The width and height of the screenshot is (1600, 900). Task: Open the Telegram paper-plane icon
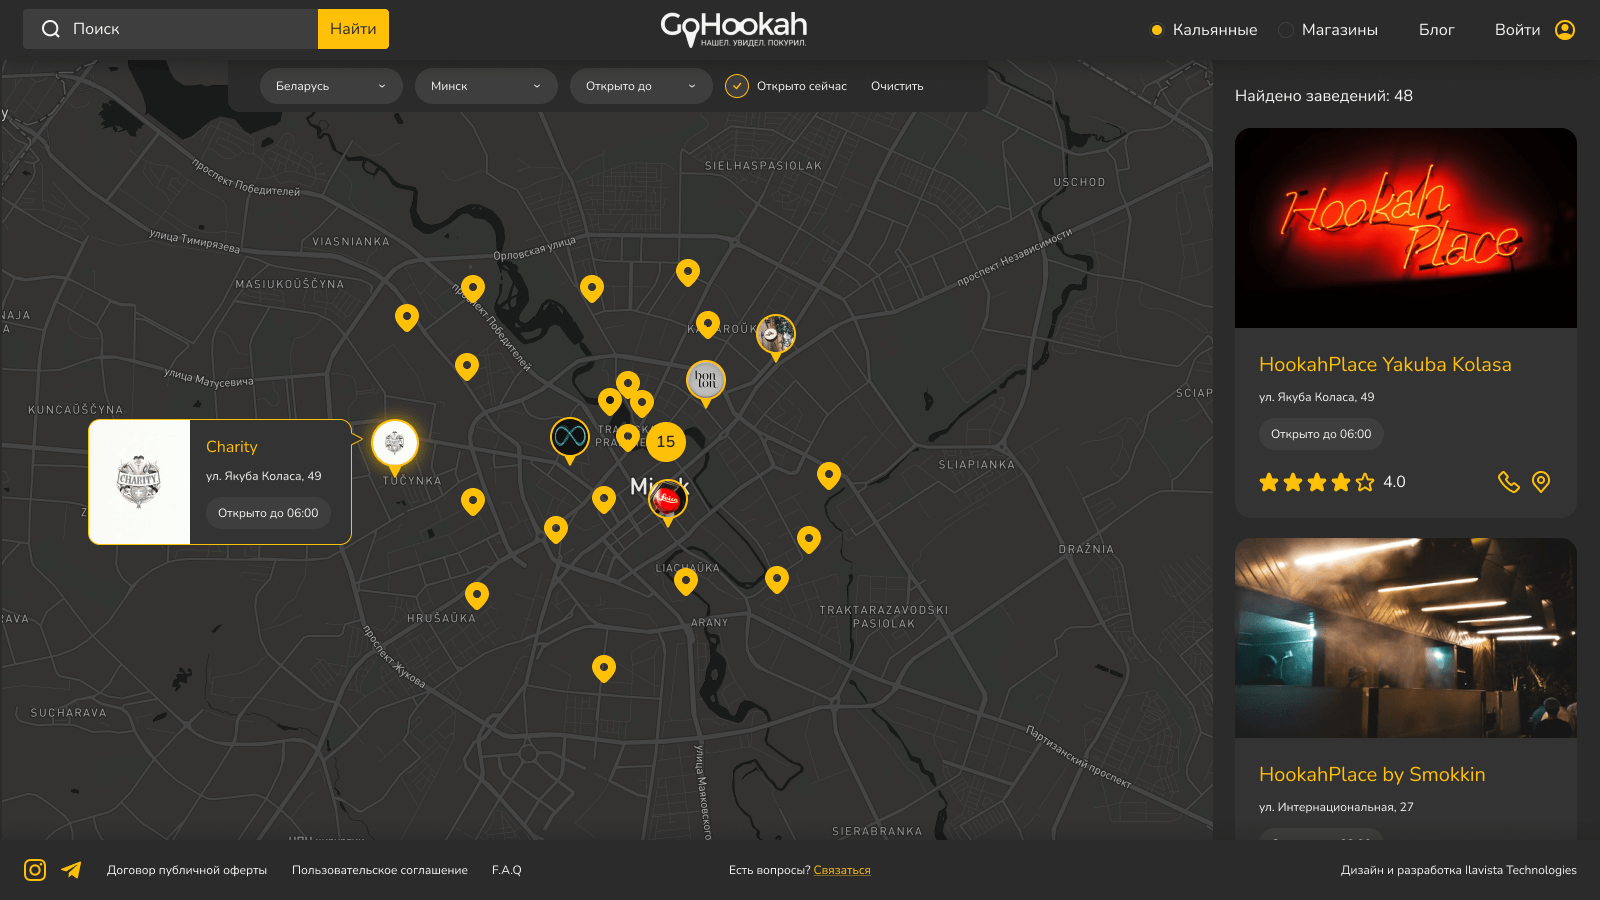click(71, 870)
